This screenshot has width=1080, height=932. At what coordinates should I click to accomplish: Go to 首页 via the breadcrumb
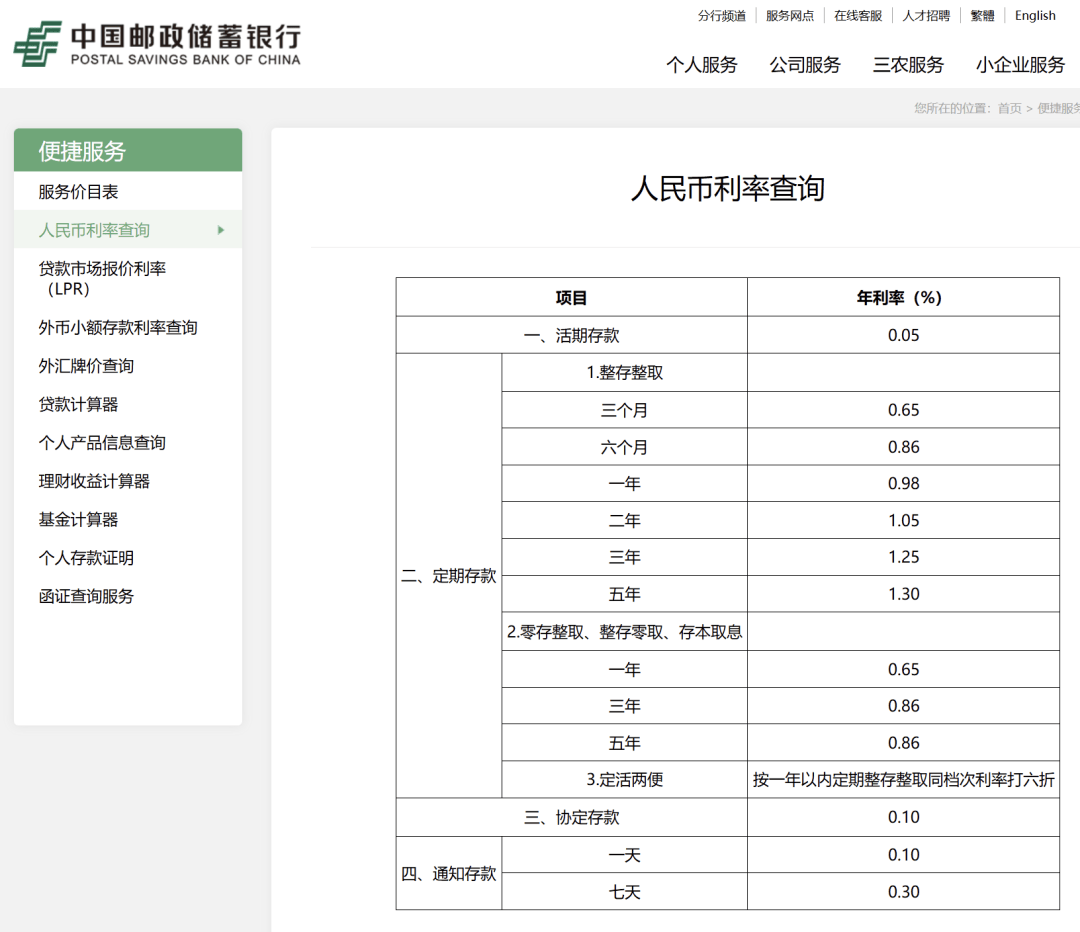pyautogui.click(x=1009, y=107)
